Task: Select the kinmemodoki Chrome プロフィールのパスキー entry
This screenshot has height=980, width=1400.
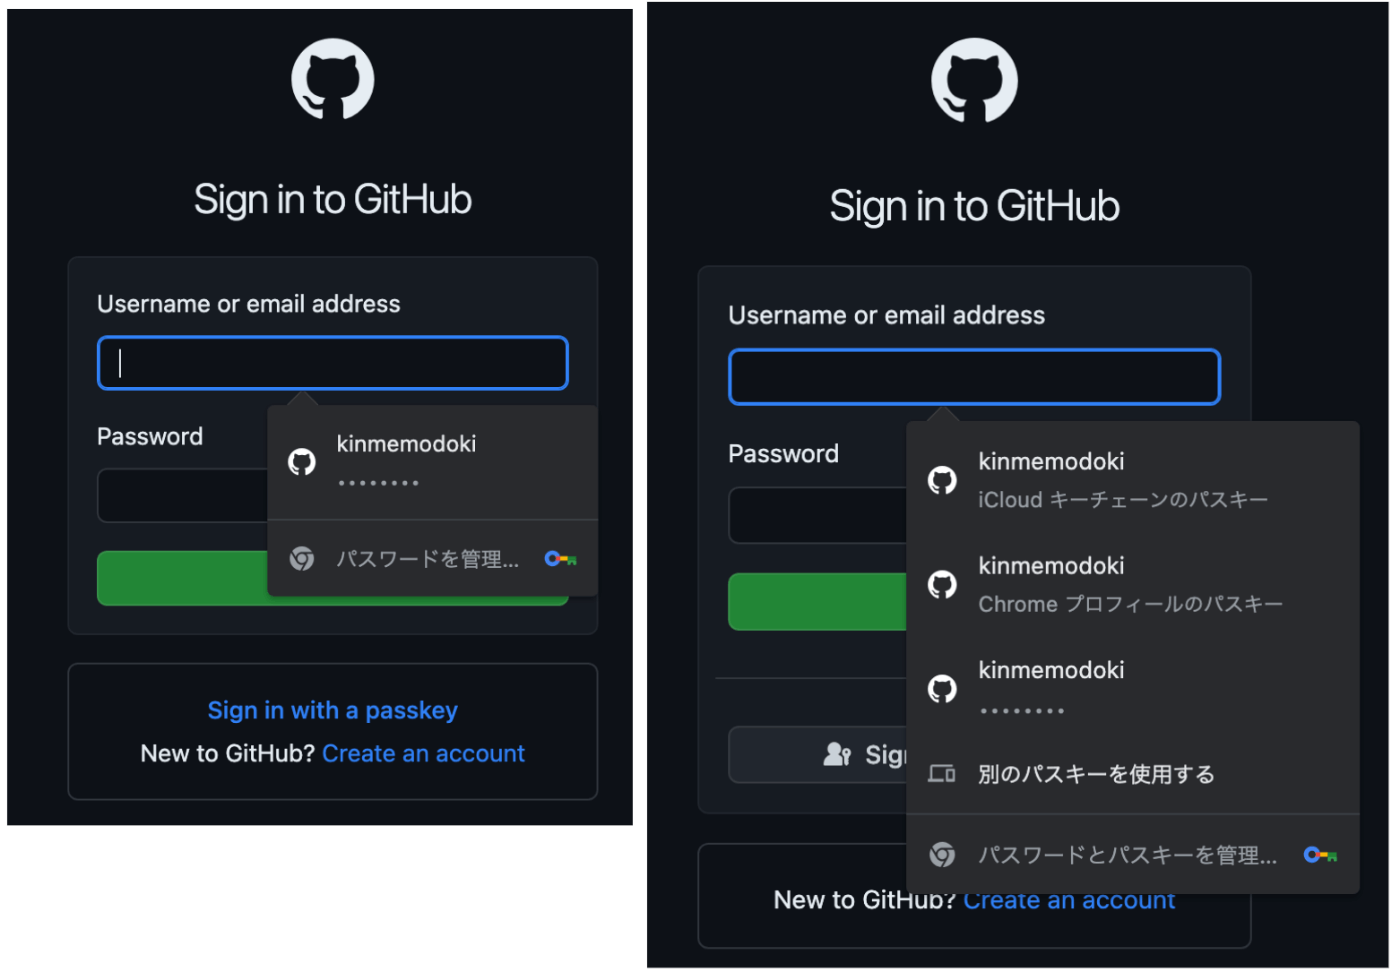Action: click(x=1133, y=585)
